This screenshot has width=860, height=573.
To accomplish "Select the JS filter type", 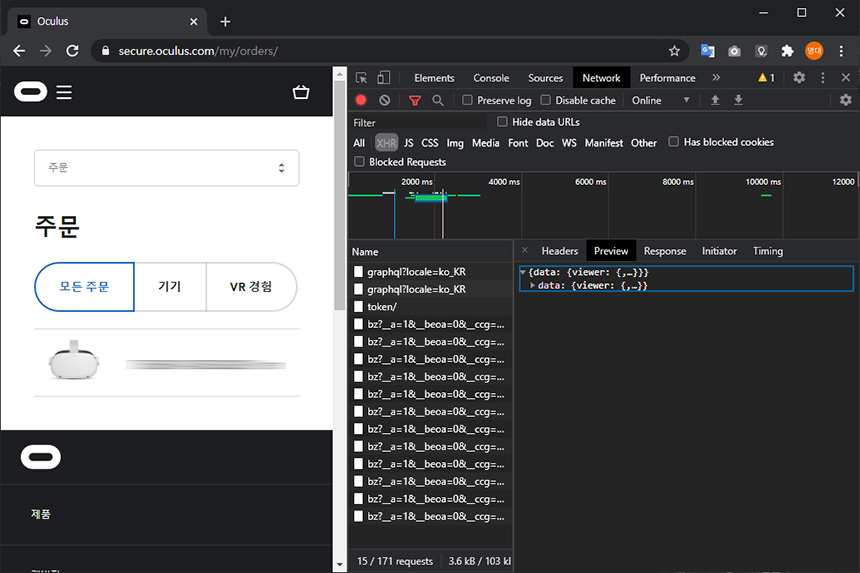I will tap(409, 143).
